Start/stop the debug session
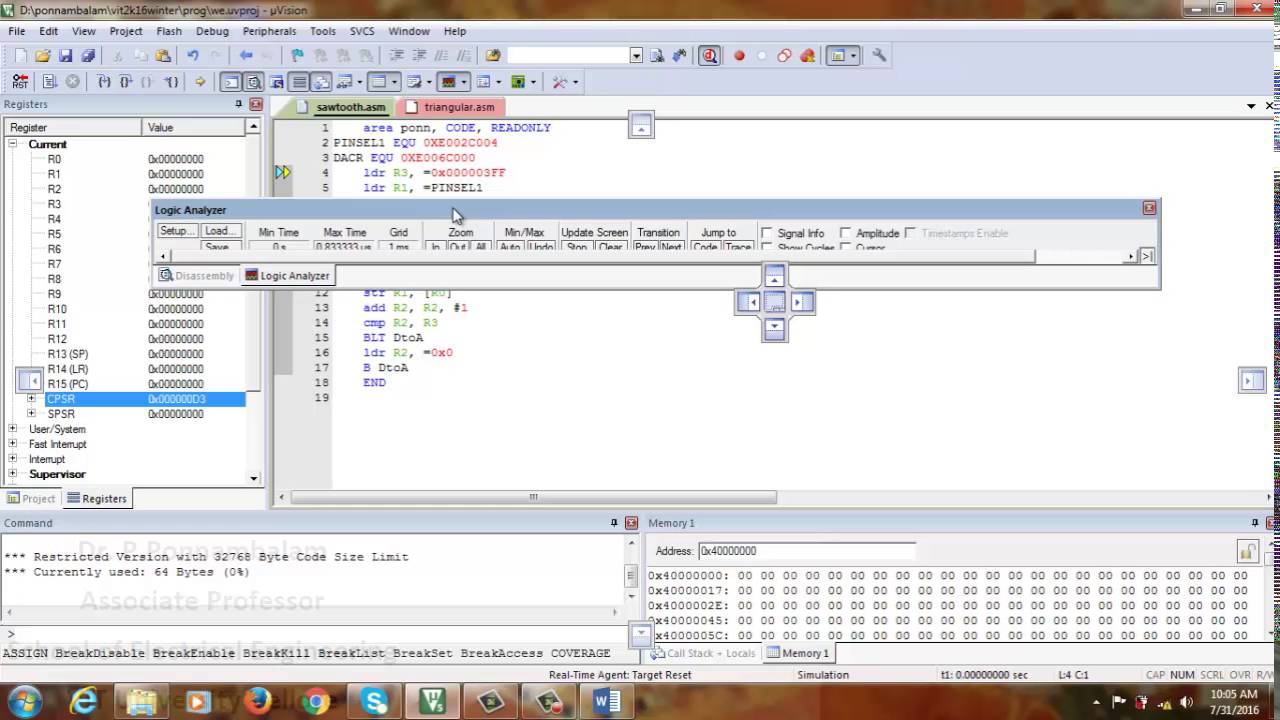This screenshot has height=720, width=1280. click(x=710, y=56)
